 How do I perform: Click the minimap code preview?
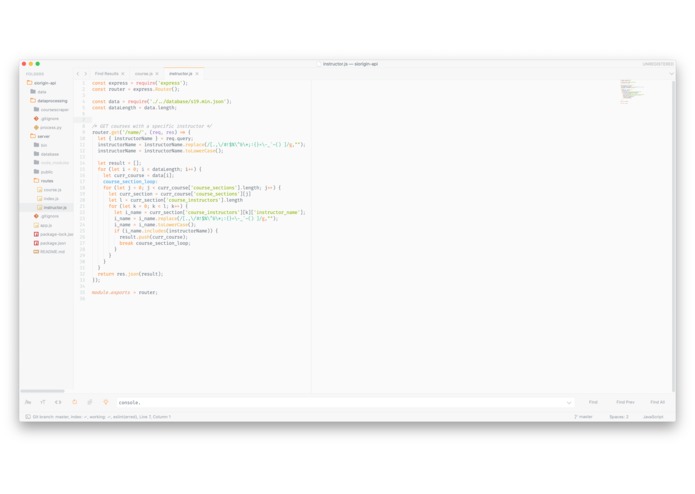[631, 92]
